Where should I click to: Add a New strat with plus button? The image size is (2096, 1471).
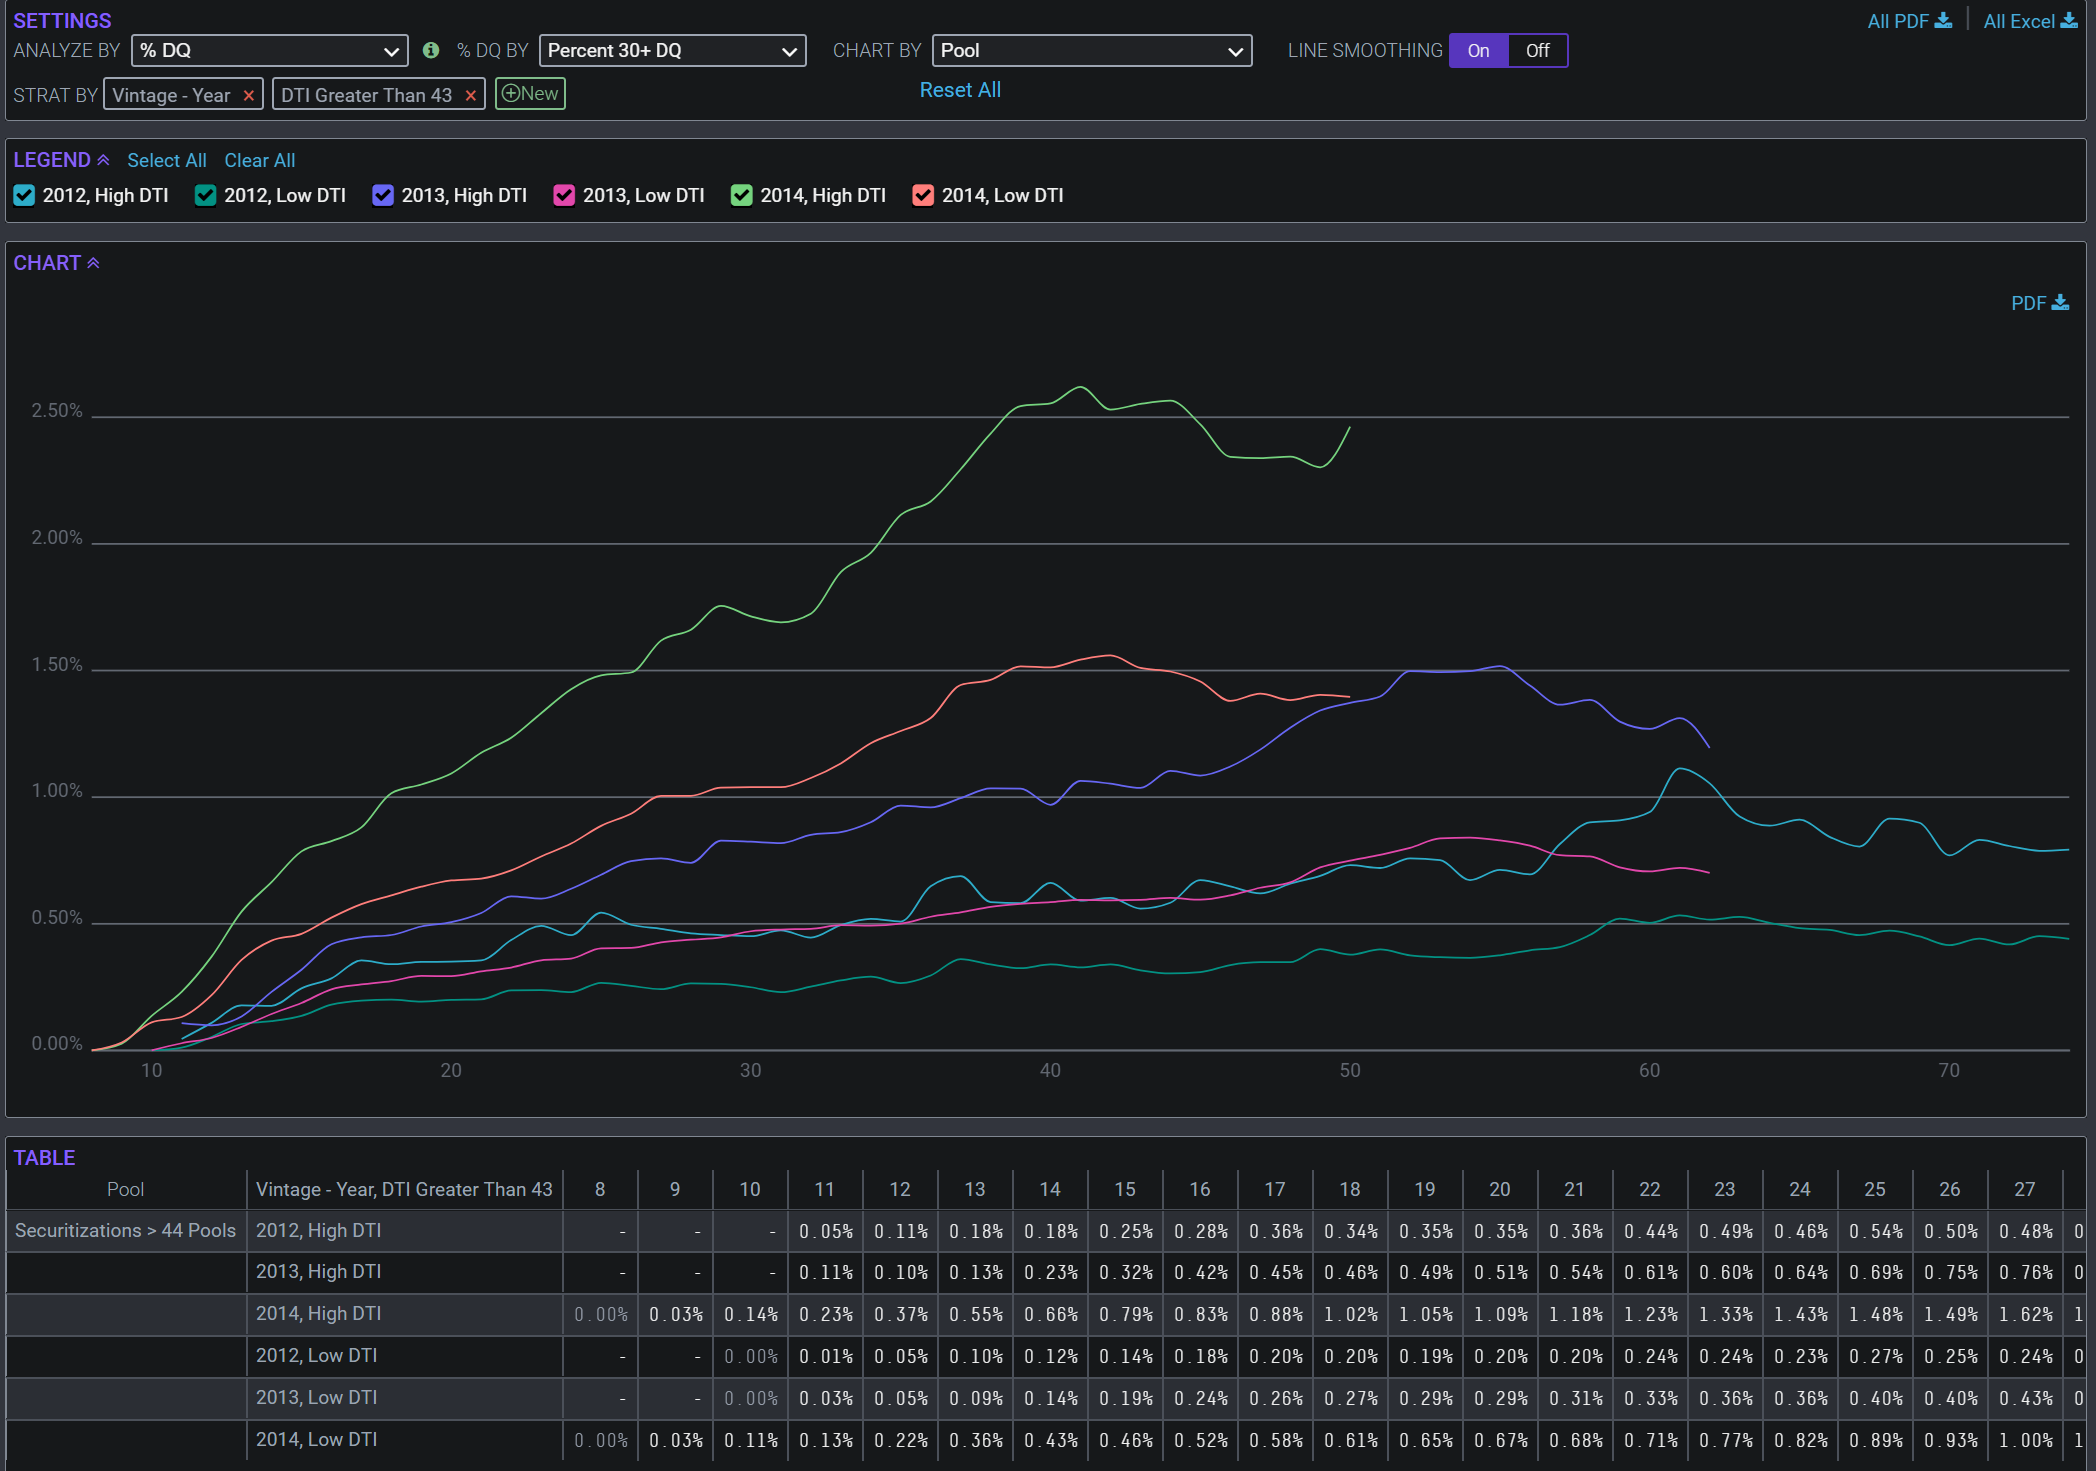530,94
